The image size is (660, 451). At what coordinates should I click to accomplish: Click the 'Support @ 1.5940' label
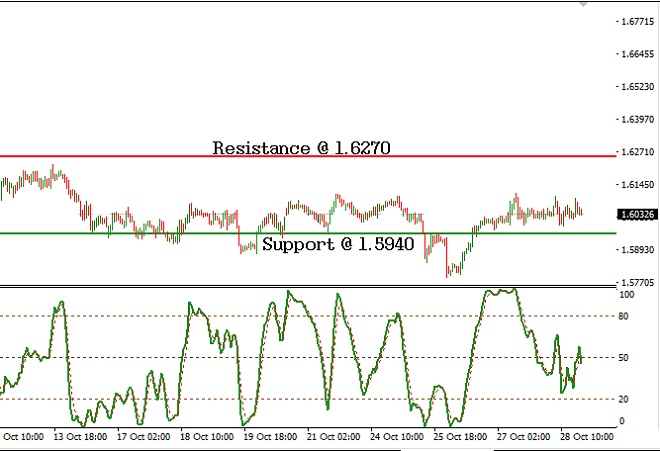pos(338,244)
